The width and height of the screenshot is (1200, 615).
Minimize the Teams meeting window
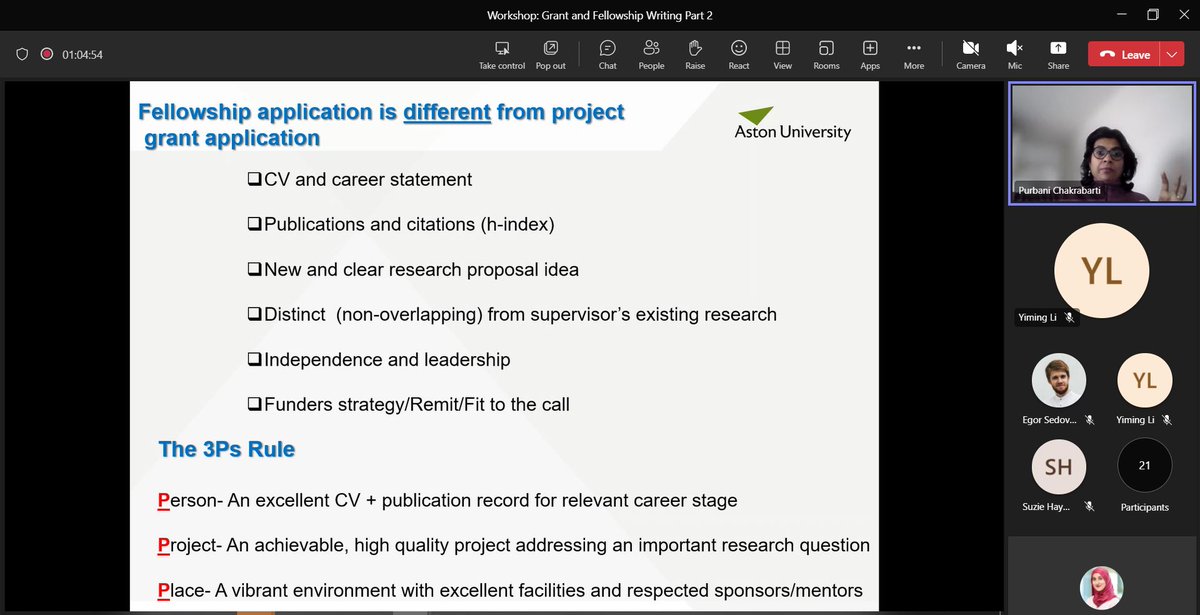point(1121,14)
